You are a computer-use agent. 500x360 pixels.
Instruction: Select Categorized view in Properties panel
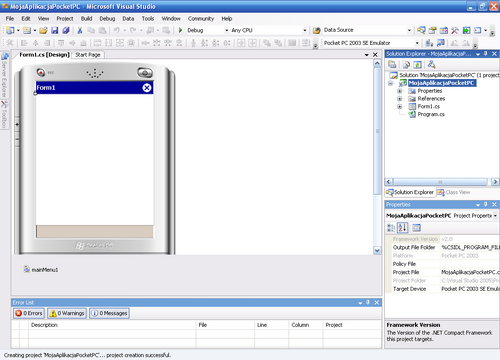(391, 228)
